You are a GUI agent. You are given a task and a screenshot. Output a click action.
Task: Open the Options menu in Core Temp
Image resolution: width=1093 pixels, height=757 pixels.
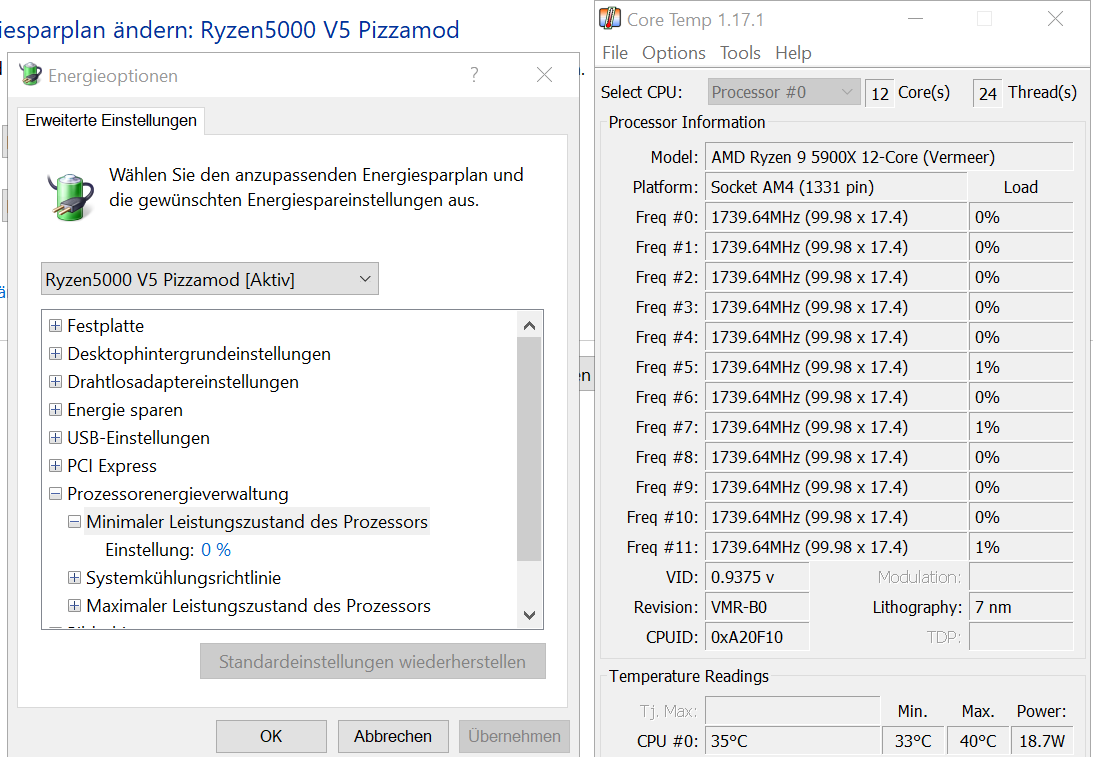[x=673, y=53]
